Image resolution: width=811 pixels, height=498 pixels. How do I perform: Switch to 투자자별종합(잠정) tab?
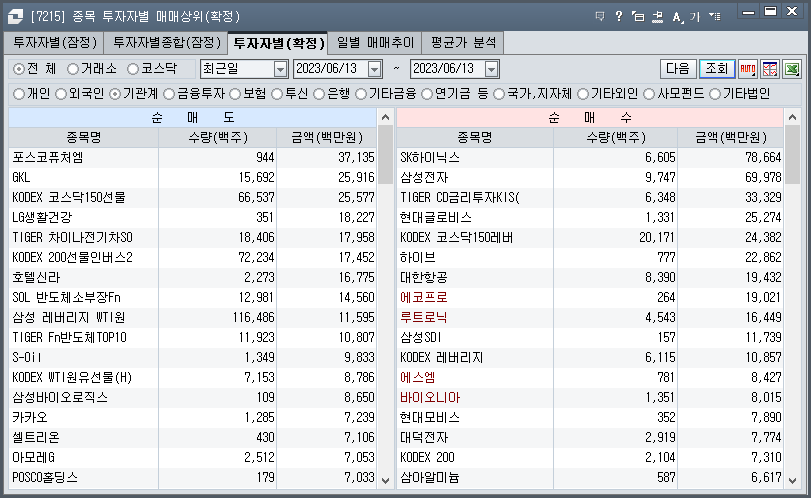[x=167, y=42]
